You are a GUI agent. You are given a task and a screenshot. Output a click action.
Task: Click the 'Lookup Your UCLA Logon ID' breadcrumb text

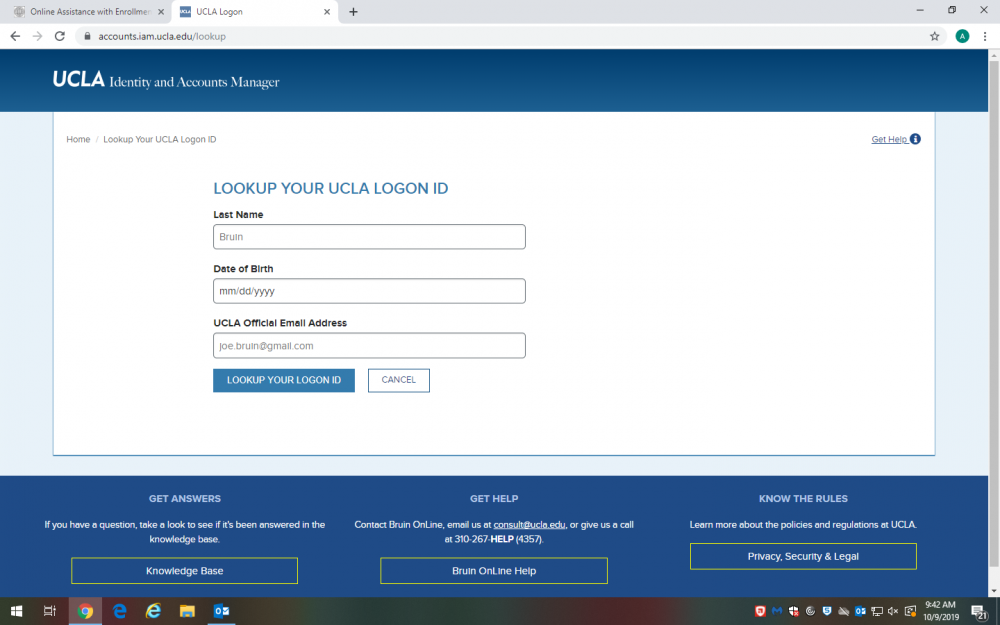pyautogui.click(x=159, y=139)
